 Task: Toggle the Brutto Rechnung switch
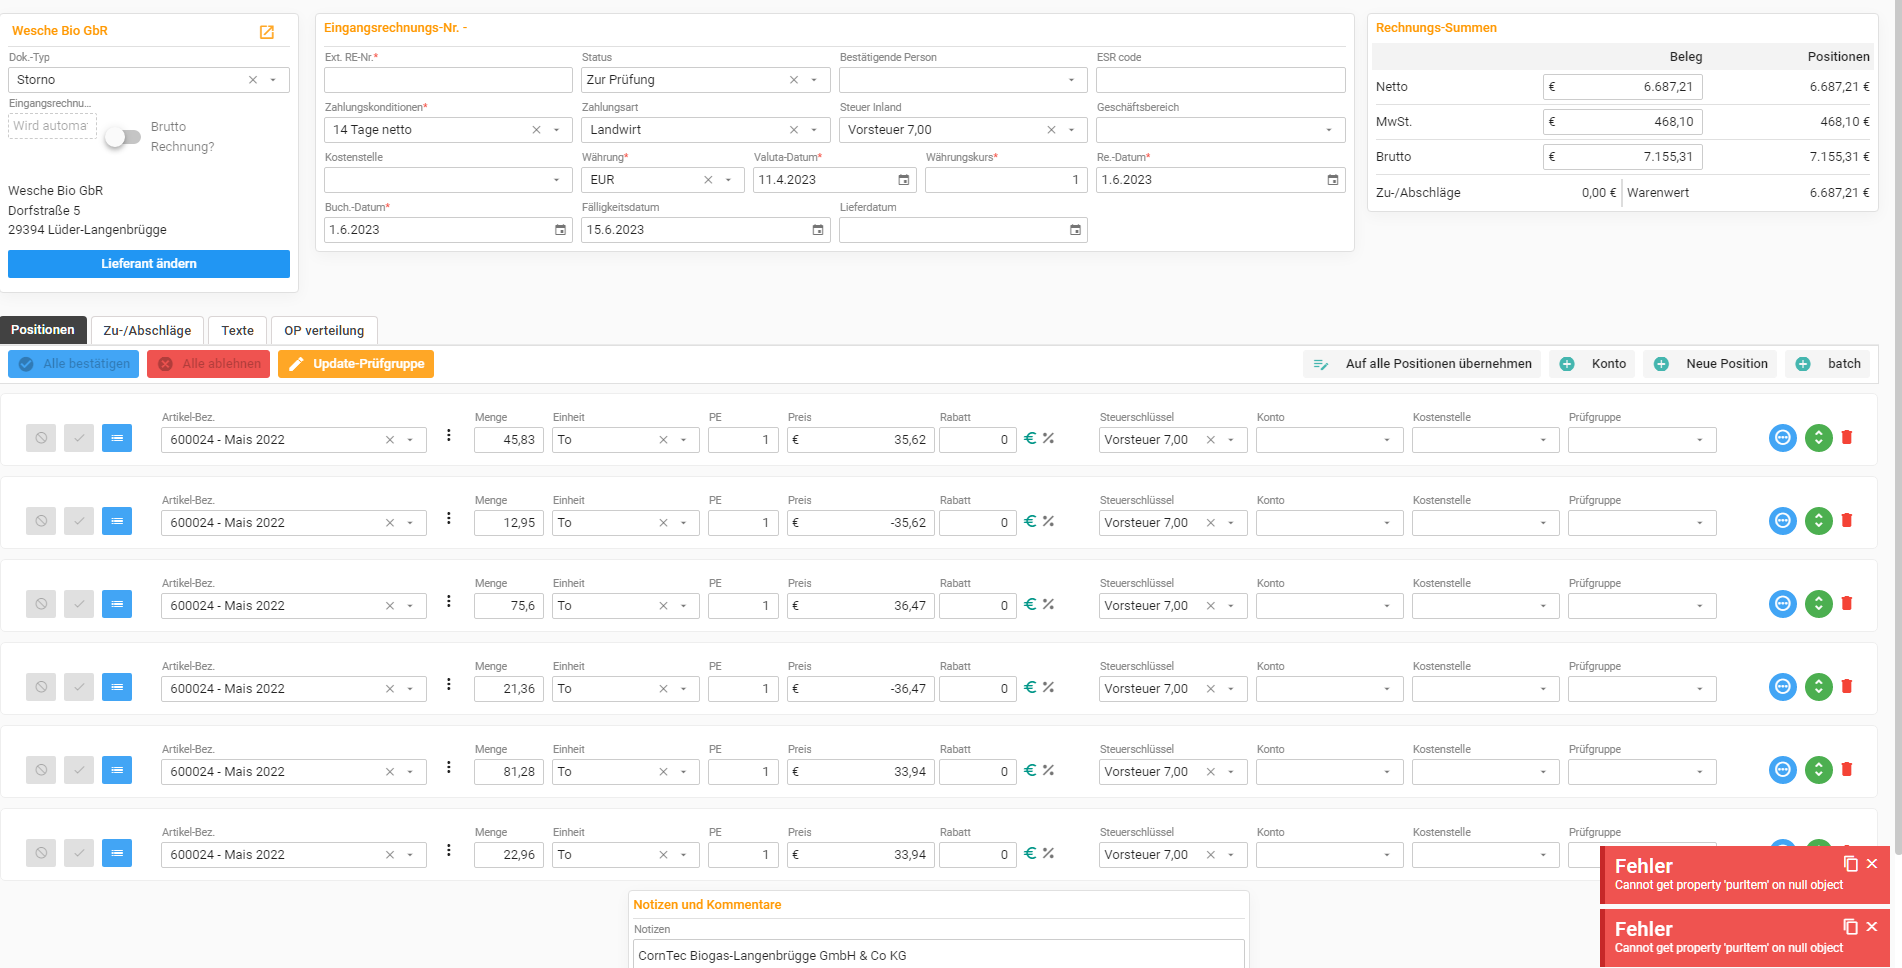124,137
